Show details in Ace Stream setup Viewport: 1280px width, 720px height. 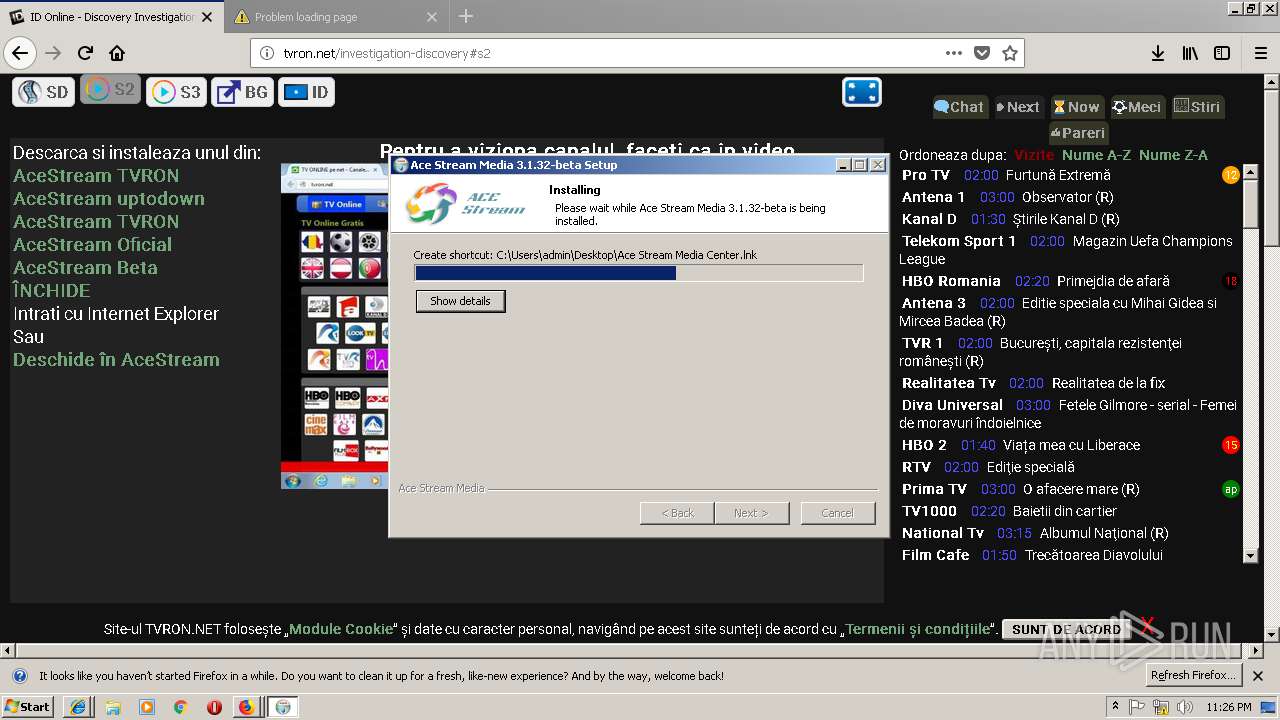click(x=460, y=301)
